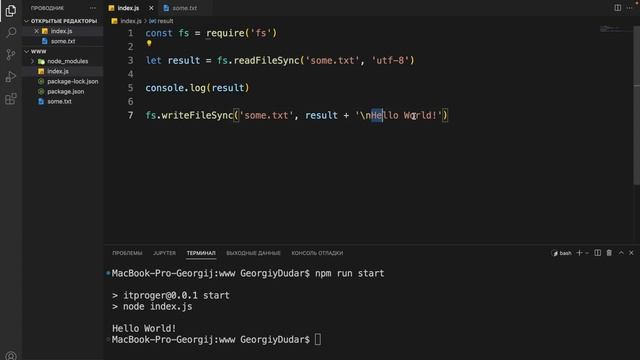Switch to the Проблемы panel tab
640x360 pixels.
coord(127,253)
